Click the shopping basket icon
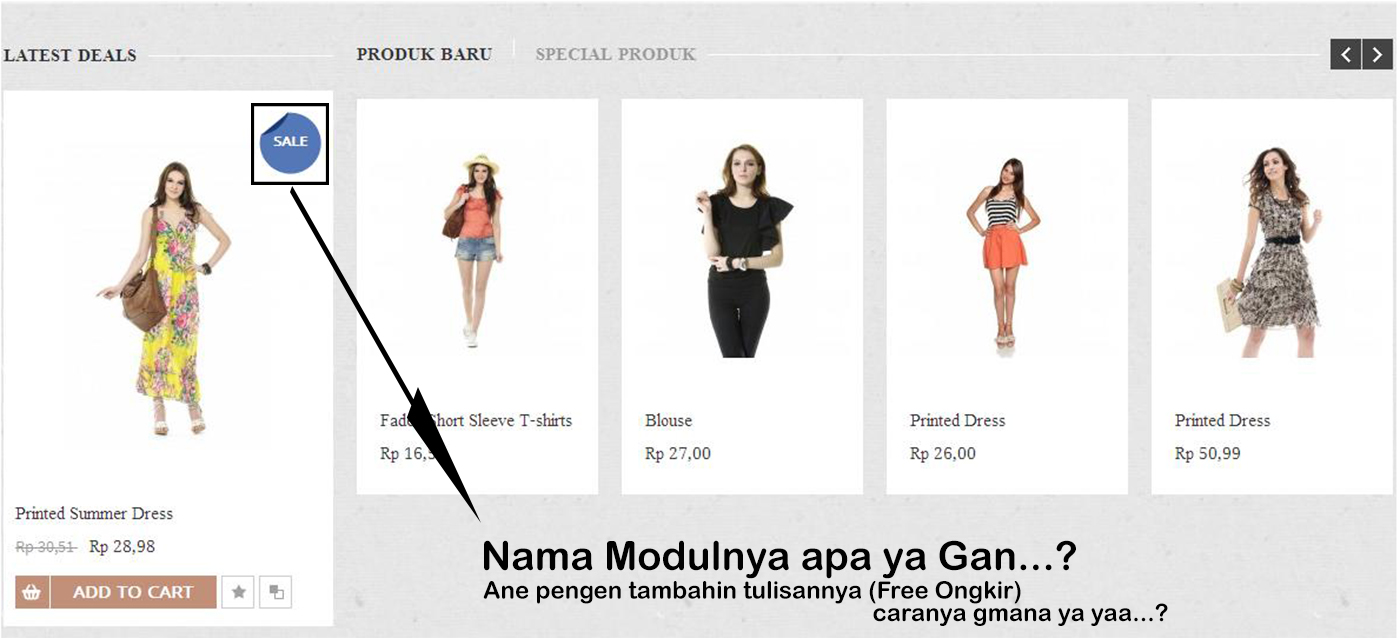 32,592
